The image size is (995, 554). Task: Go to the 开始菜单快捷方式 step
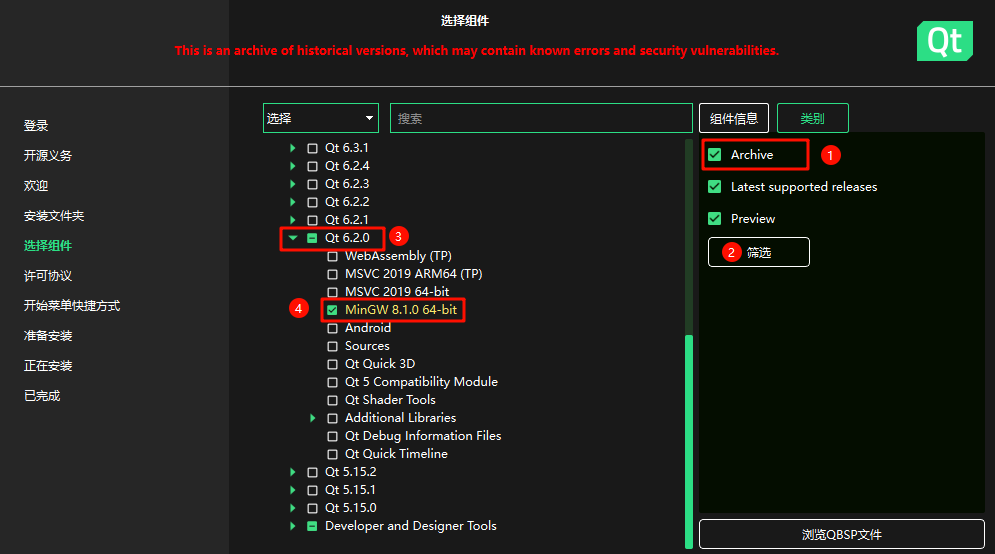click(72, 306)
